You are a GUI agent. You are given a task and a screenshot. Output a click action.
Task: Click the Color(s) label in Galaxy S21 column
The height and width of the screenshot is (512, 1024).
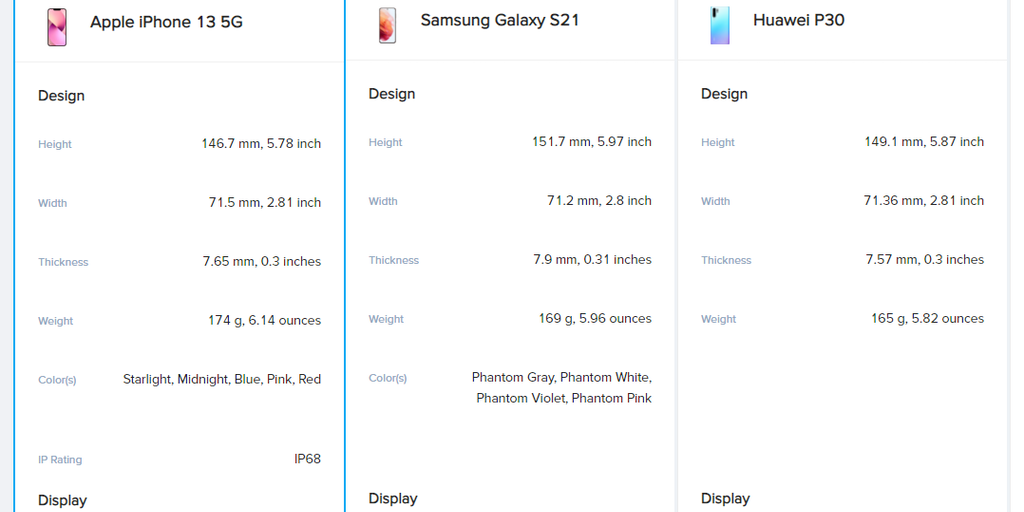click(387, 378)
